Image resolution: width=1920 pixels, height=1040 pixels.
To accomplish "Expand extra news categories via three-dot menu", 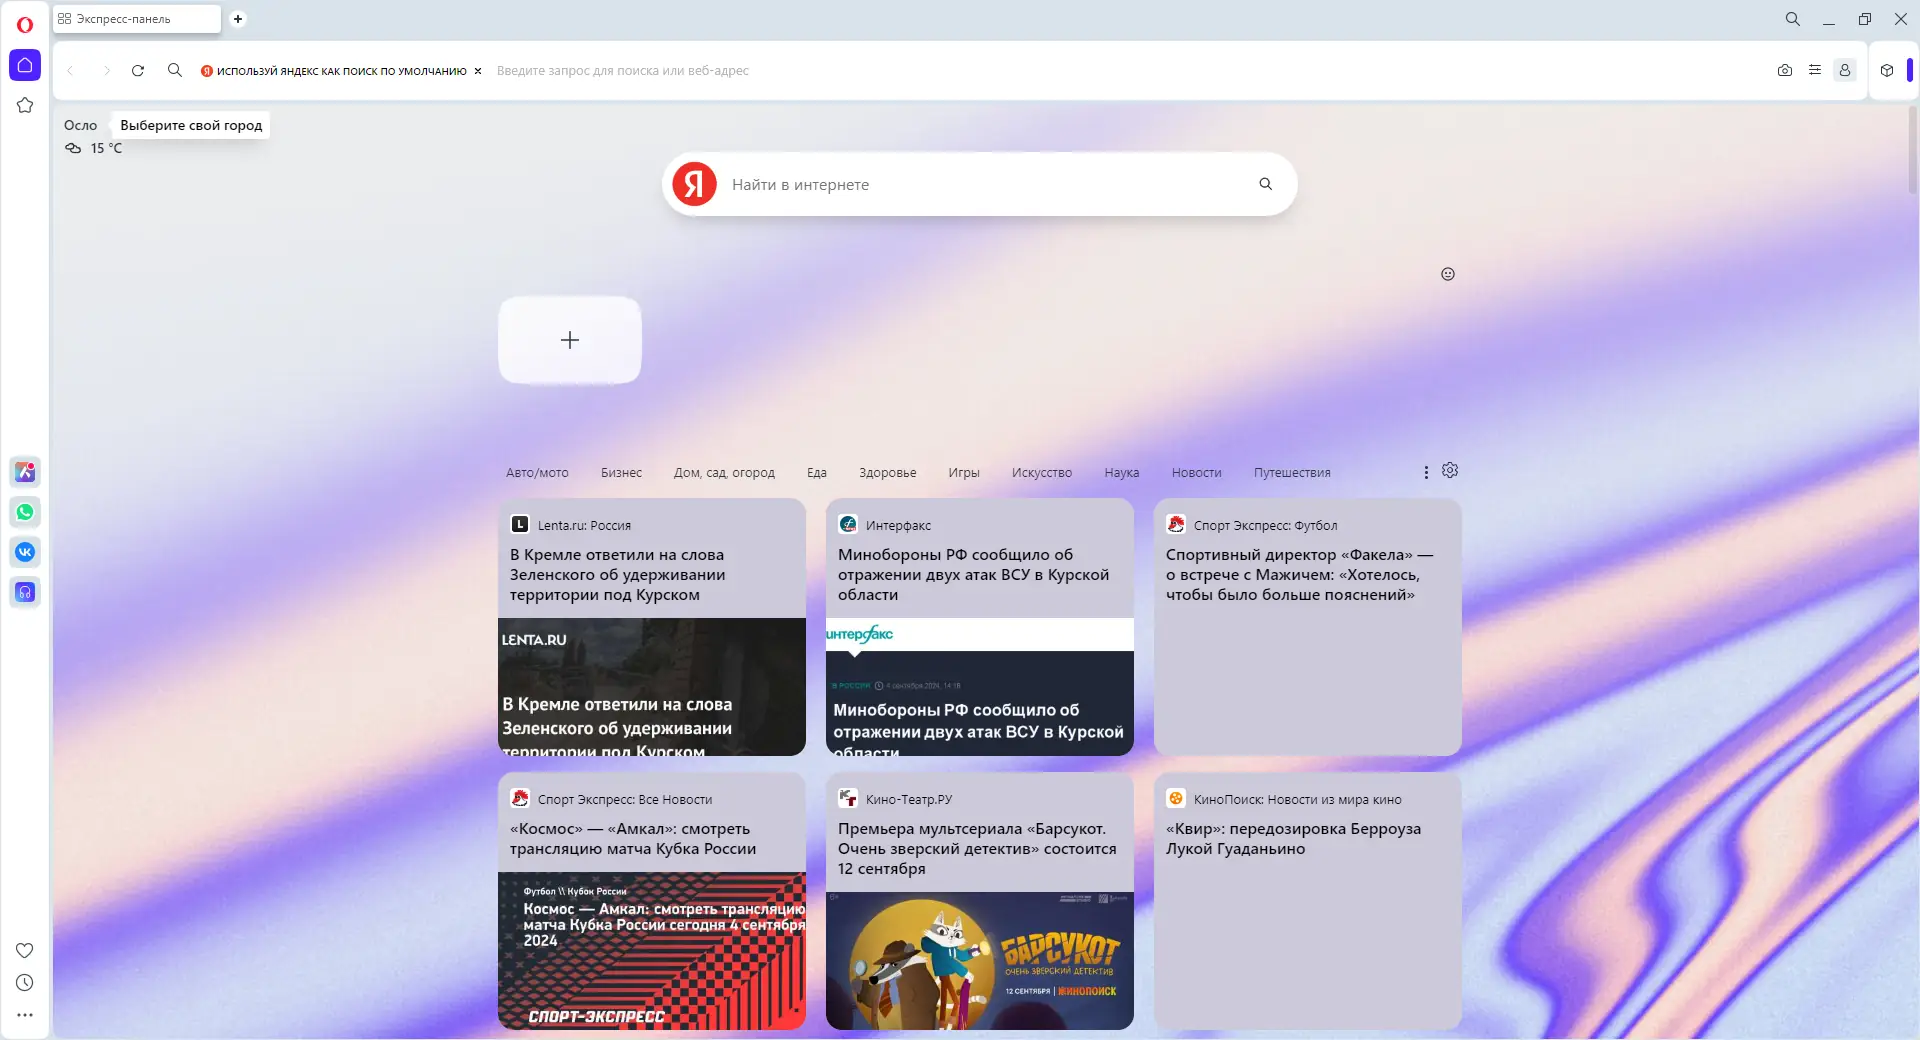I will pyautogui.click(x=1425, y=472).
